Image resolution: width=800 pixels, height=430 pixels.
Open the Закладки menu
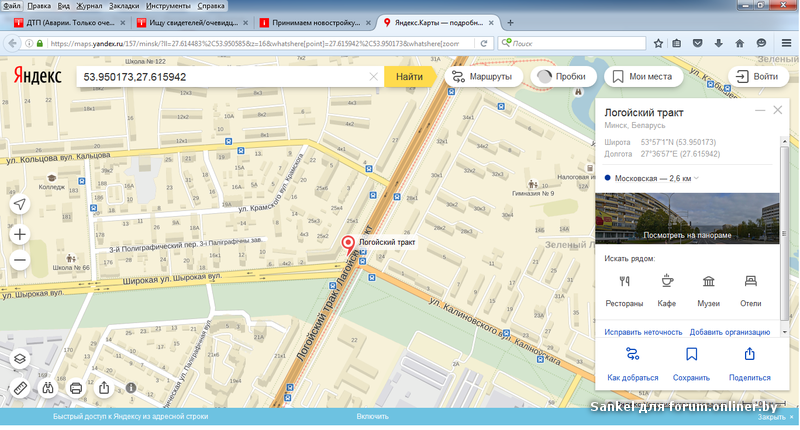point(123,5)
